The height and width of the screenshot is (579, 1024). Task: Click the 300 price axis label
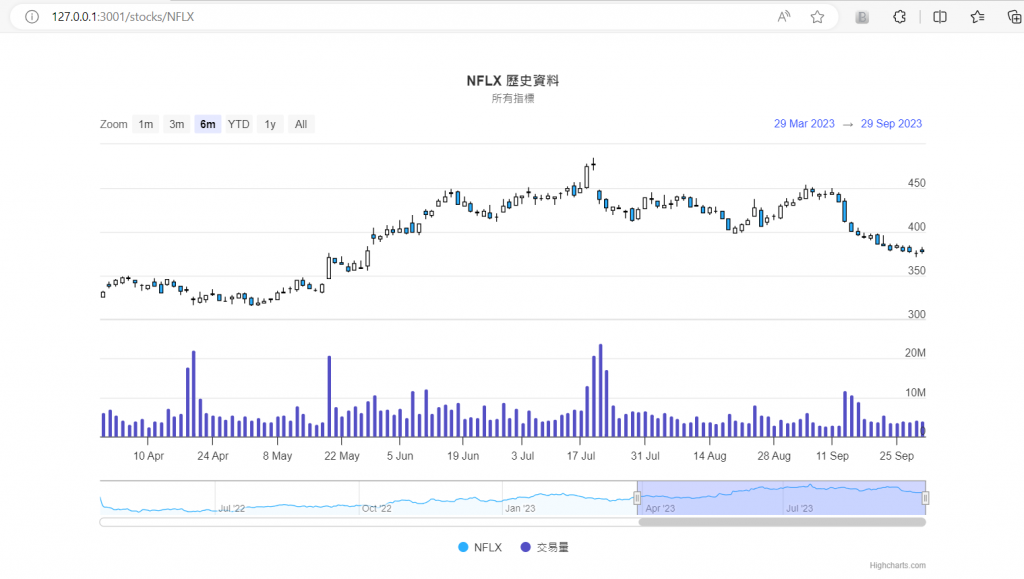916,314
